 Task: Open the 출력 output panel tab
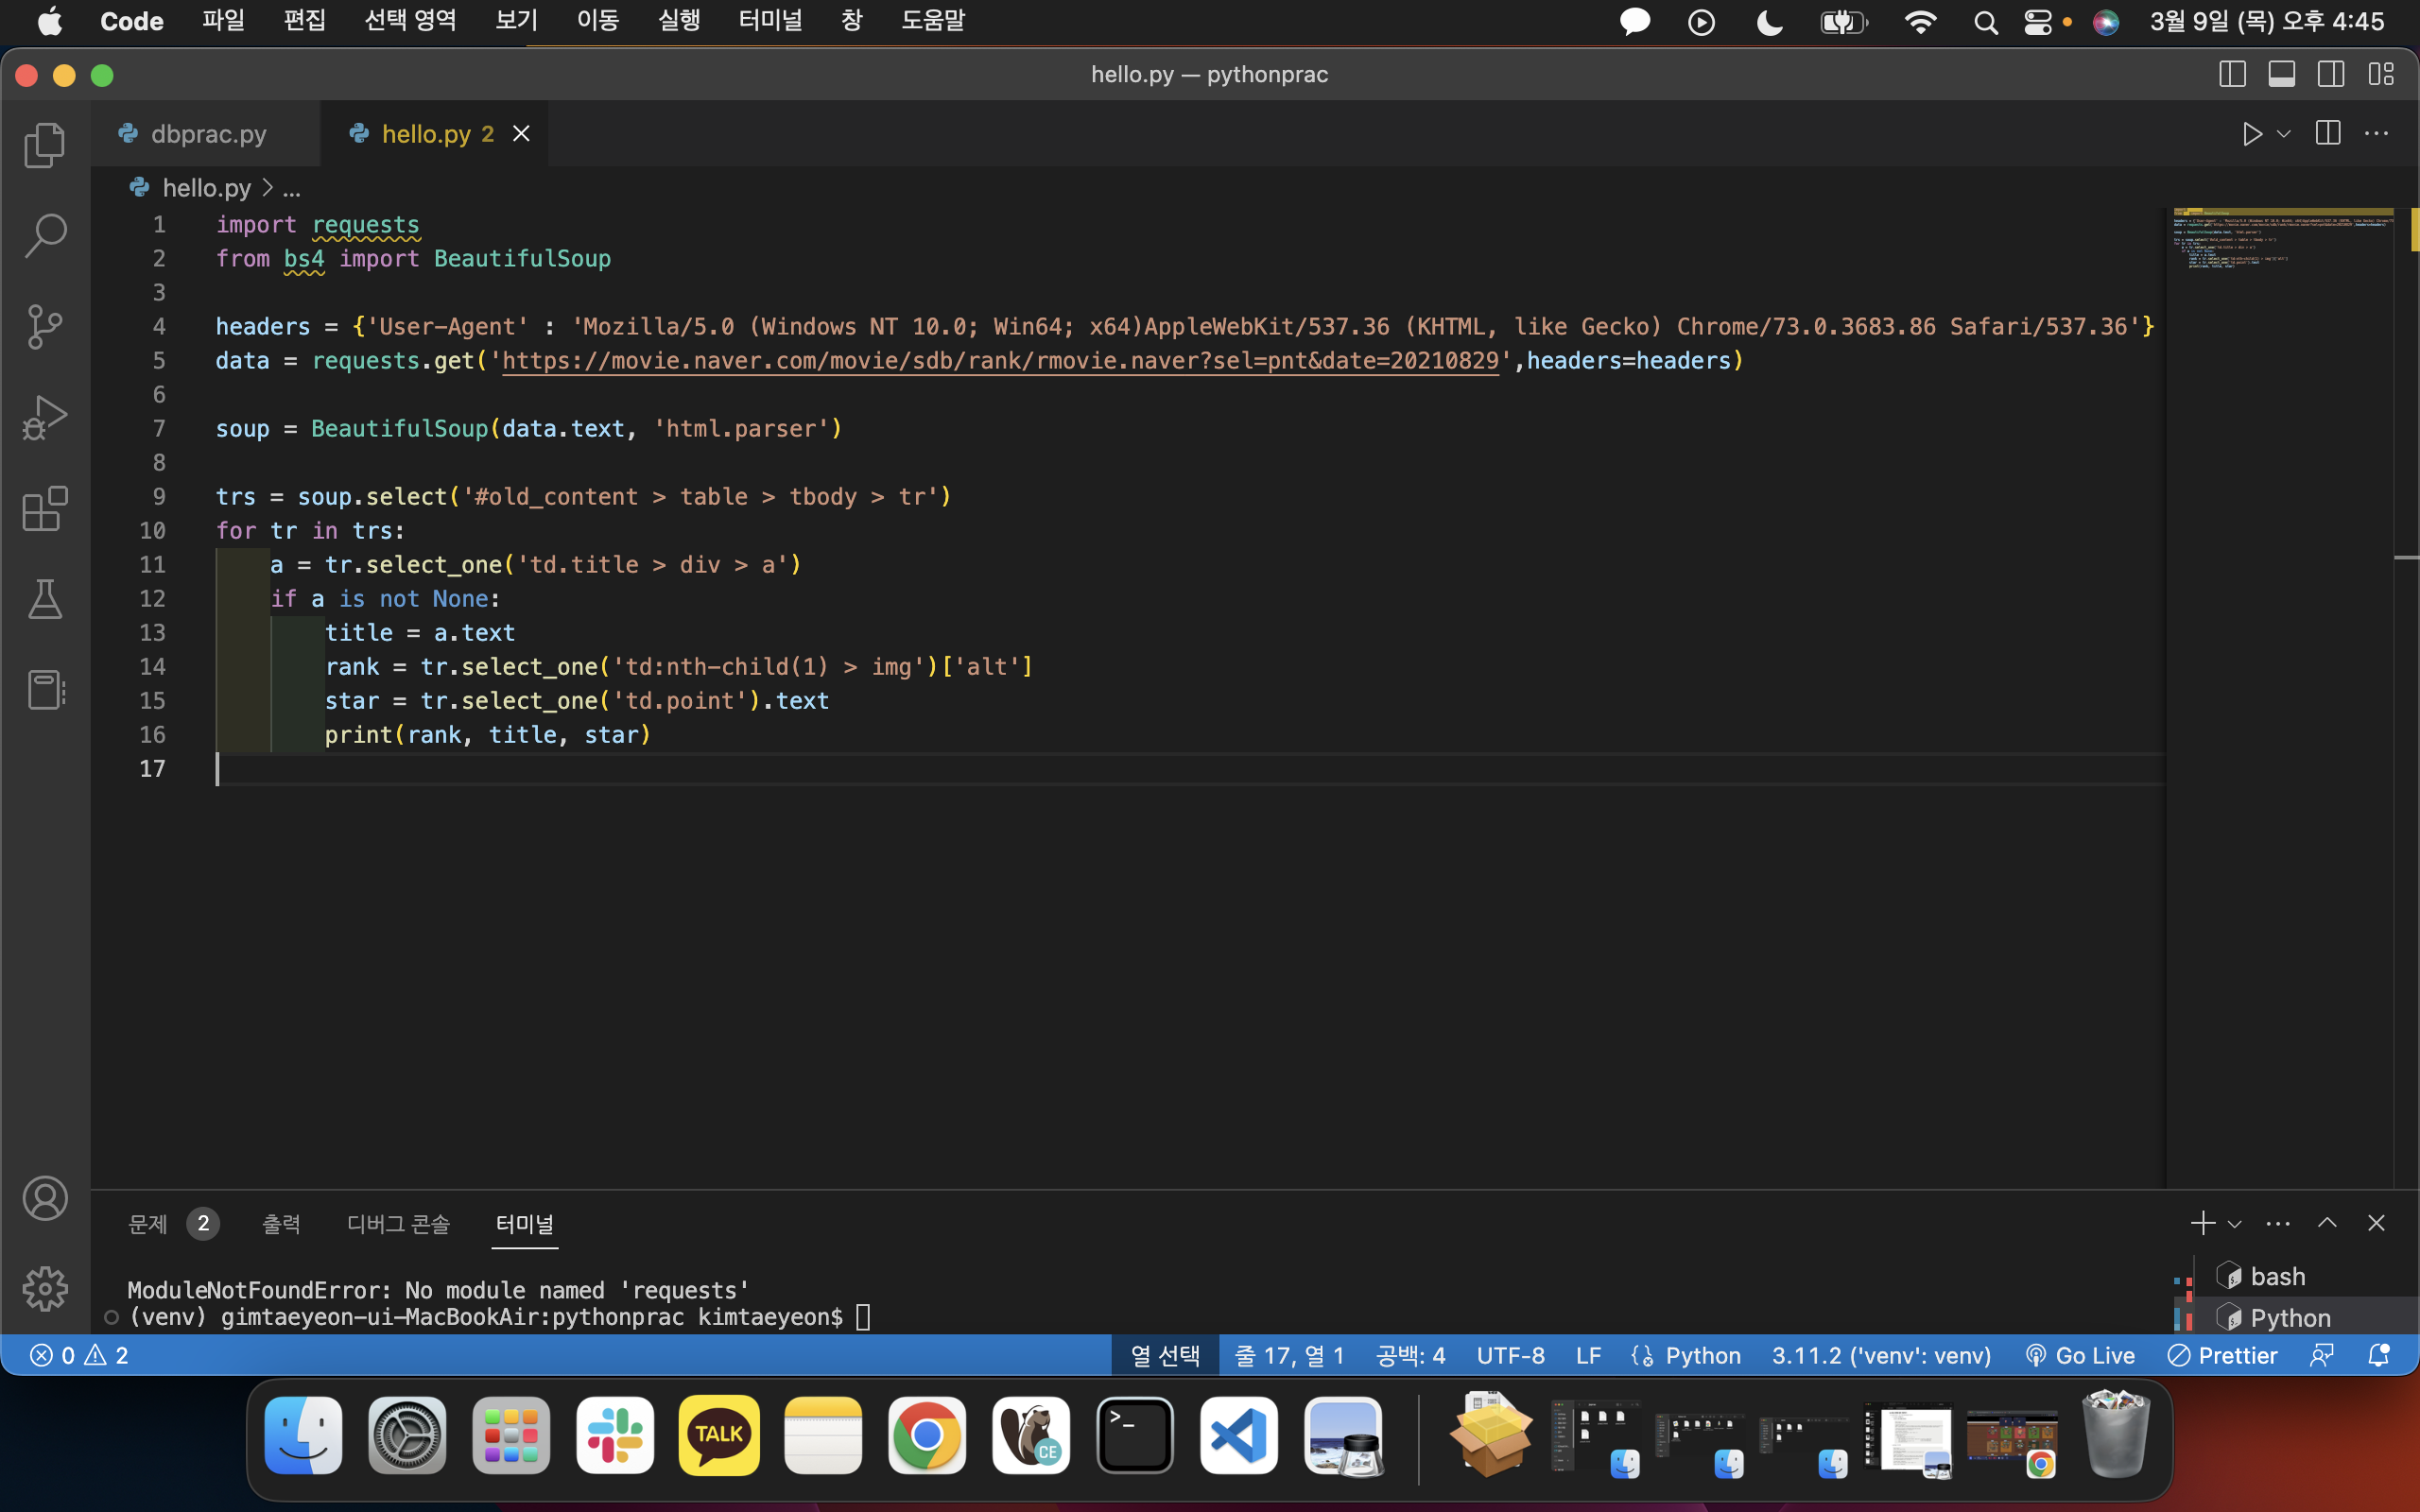pyautogui.click(x=281, y=1223)
